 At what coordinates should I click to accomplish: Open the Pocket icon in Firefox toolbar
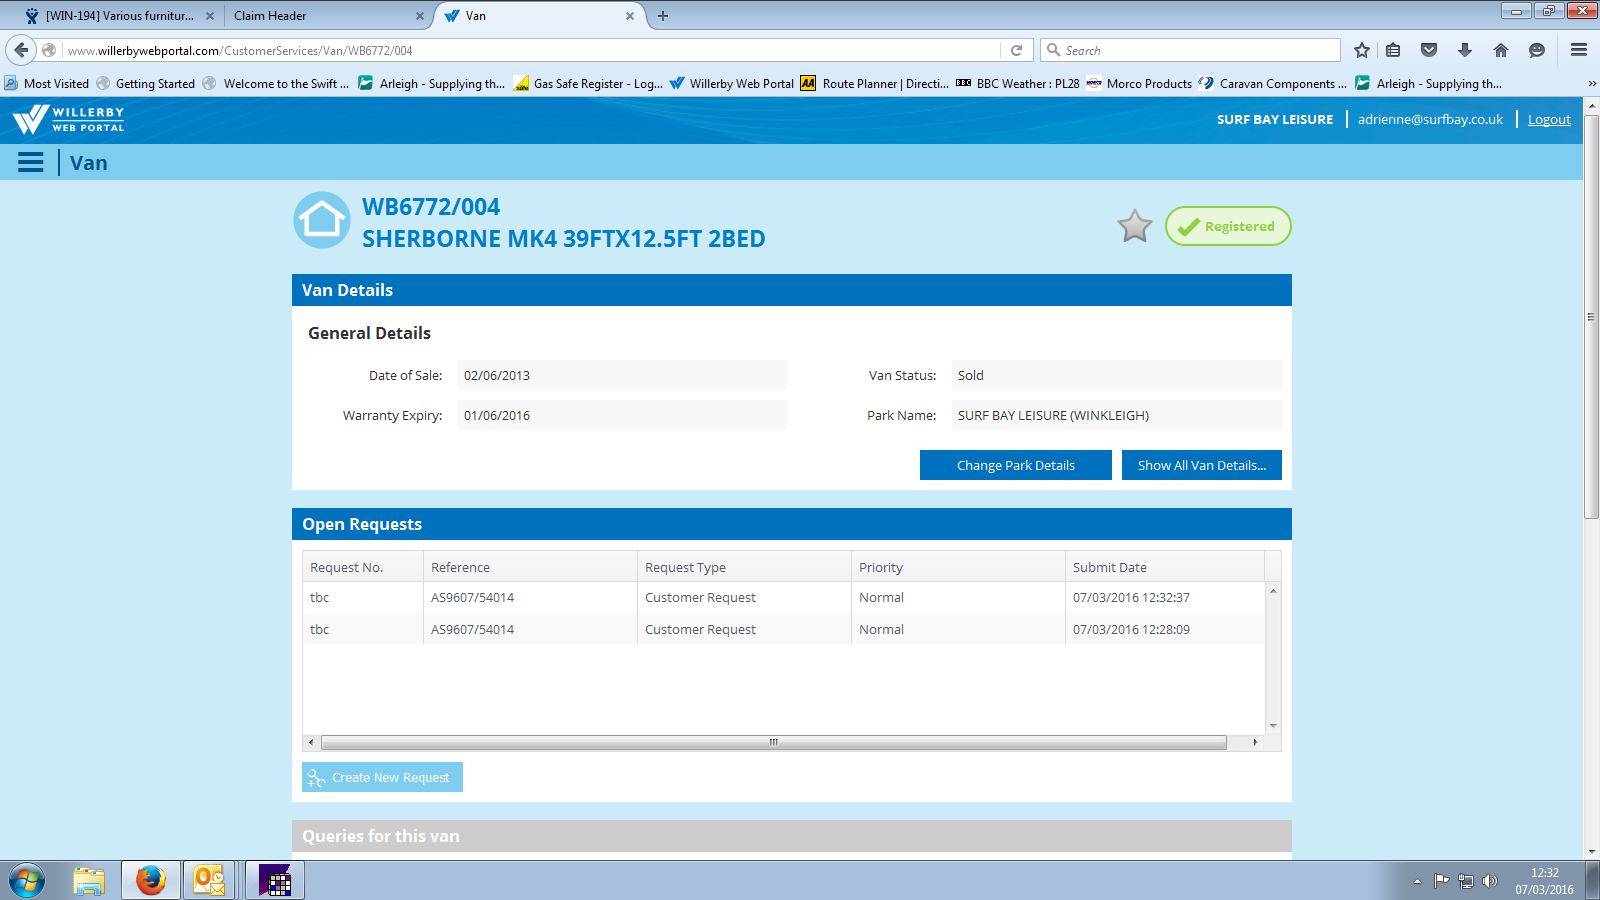(1429, 50)
